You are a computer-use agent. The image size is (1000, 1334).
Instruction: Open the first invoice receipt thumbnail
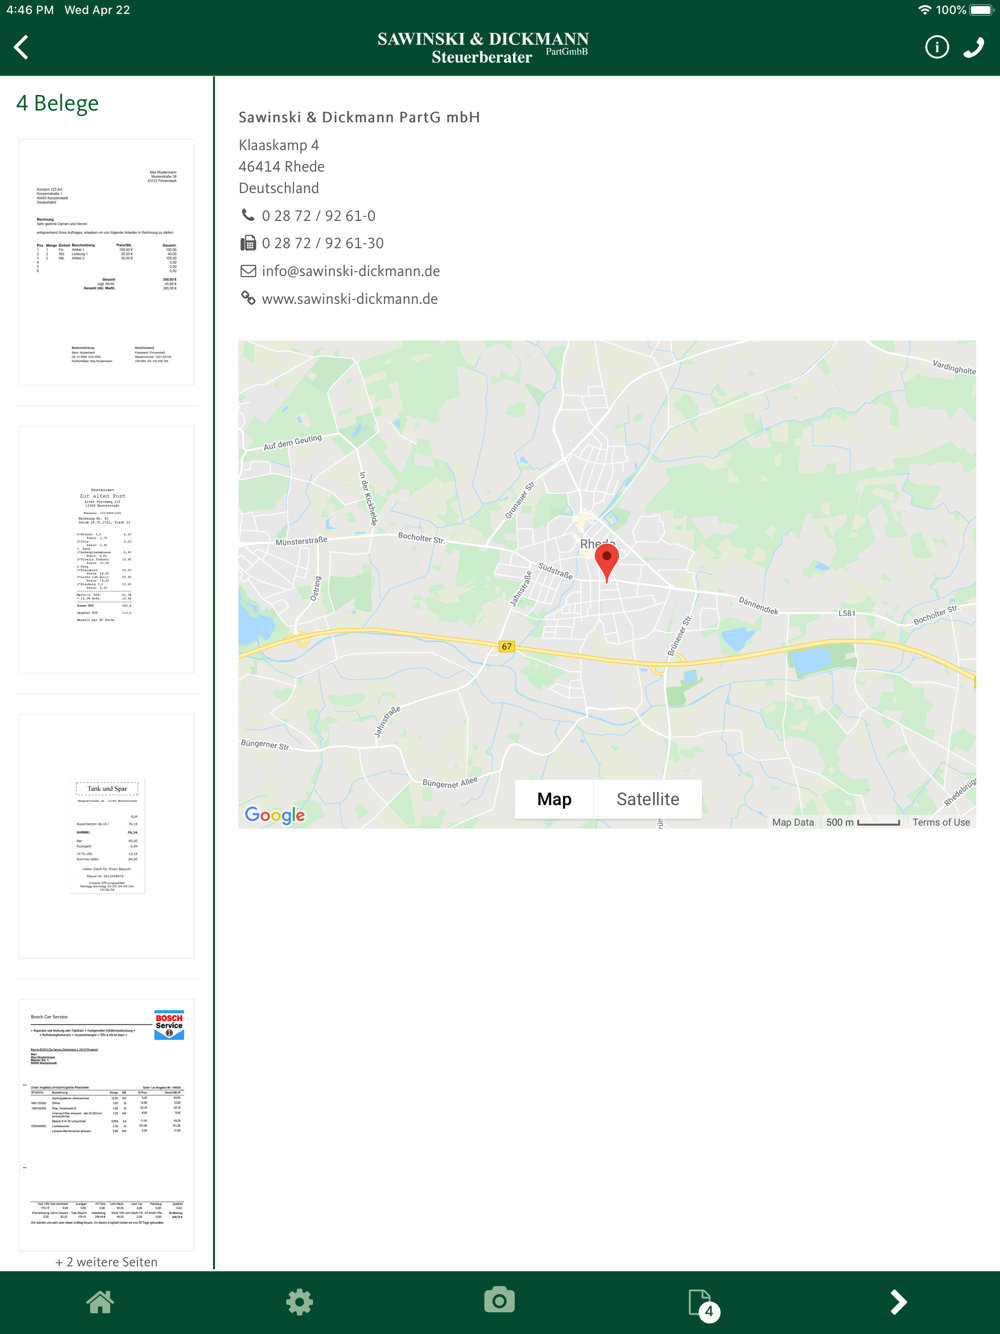pyautogui.click(x=106, y=262)
